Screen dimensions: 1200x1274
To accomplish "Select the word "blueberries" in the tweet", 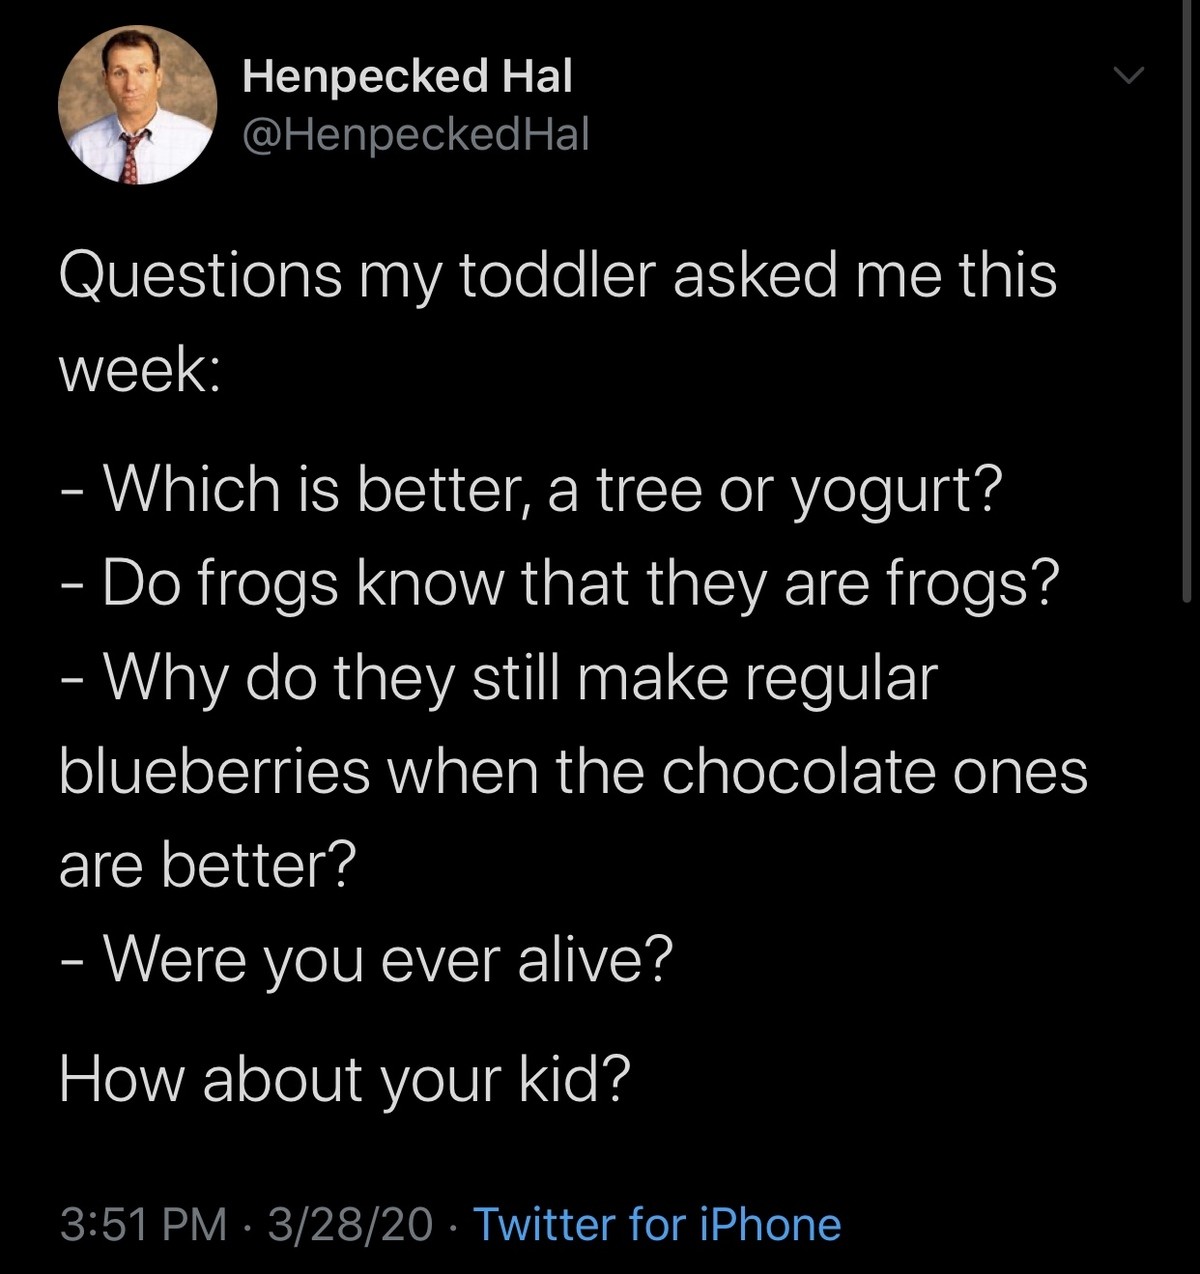I will pos(215,772).
